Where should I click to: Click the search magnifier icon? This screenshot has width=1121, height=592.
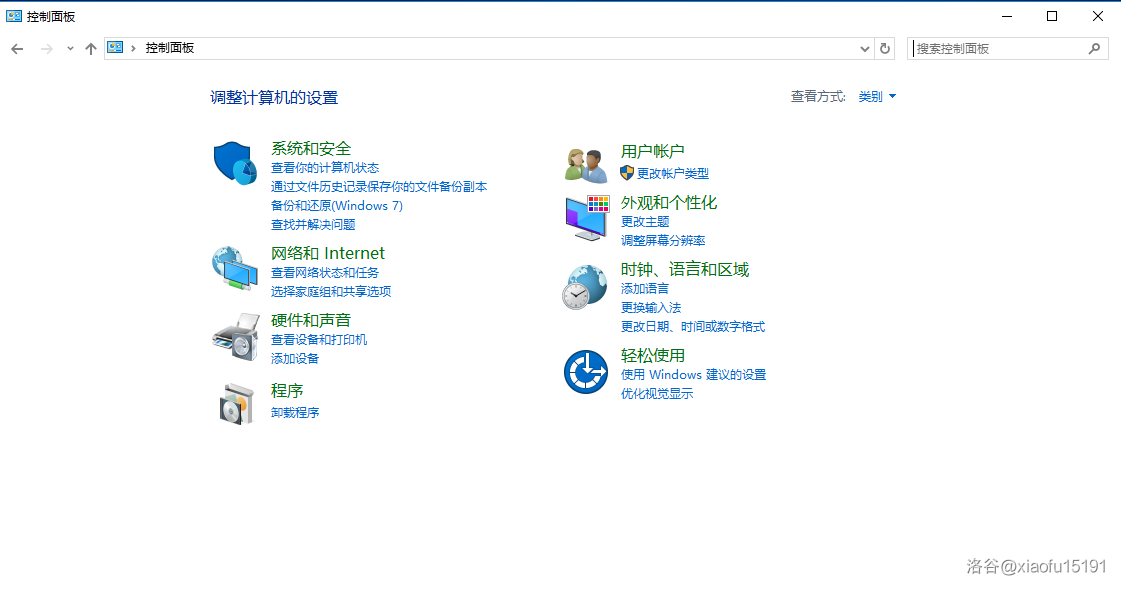[x=1095, y=49]
